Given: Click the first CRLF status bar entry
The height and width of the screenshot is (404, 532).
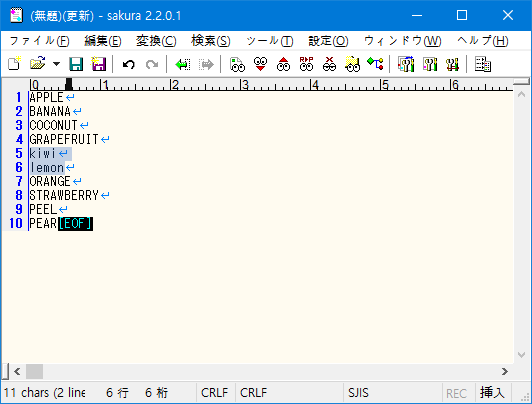Looking at the screenshot, I should pos(214,393).
